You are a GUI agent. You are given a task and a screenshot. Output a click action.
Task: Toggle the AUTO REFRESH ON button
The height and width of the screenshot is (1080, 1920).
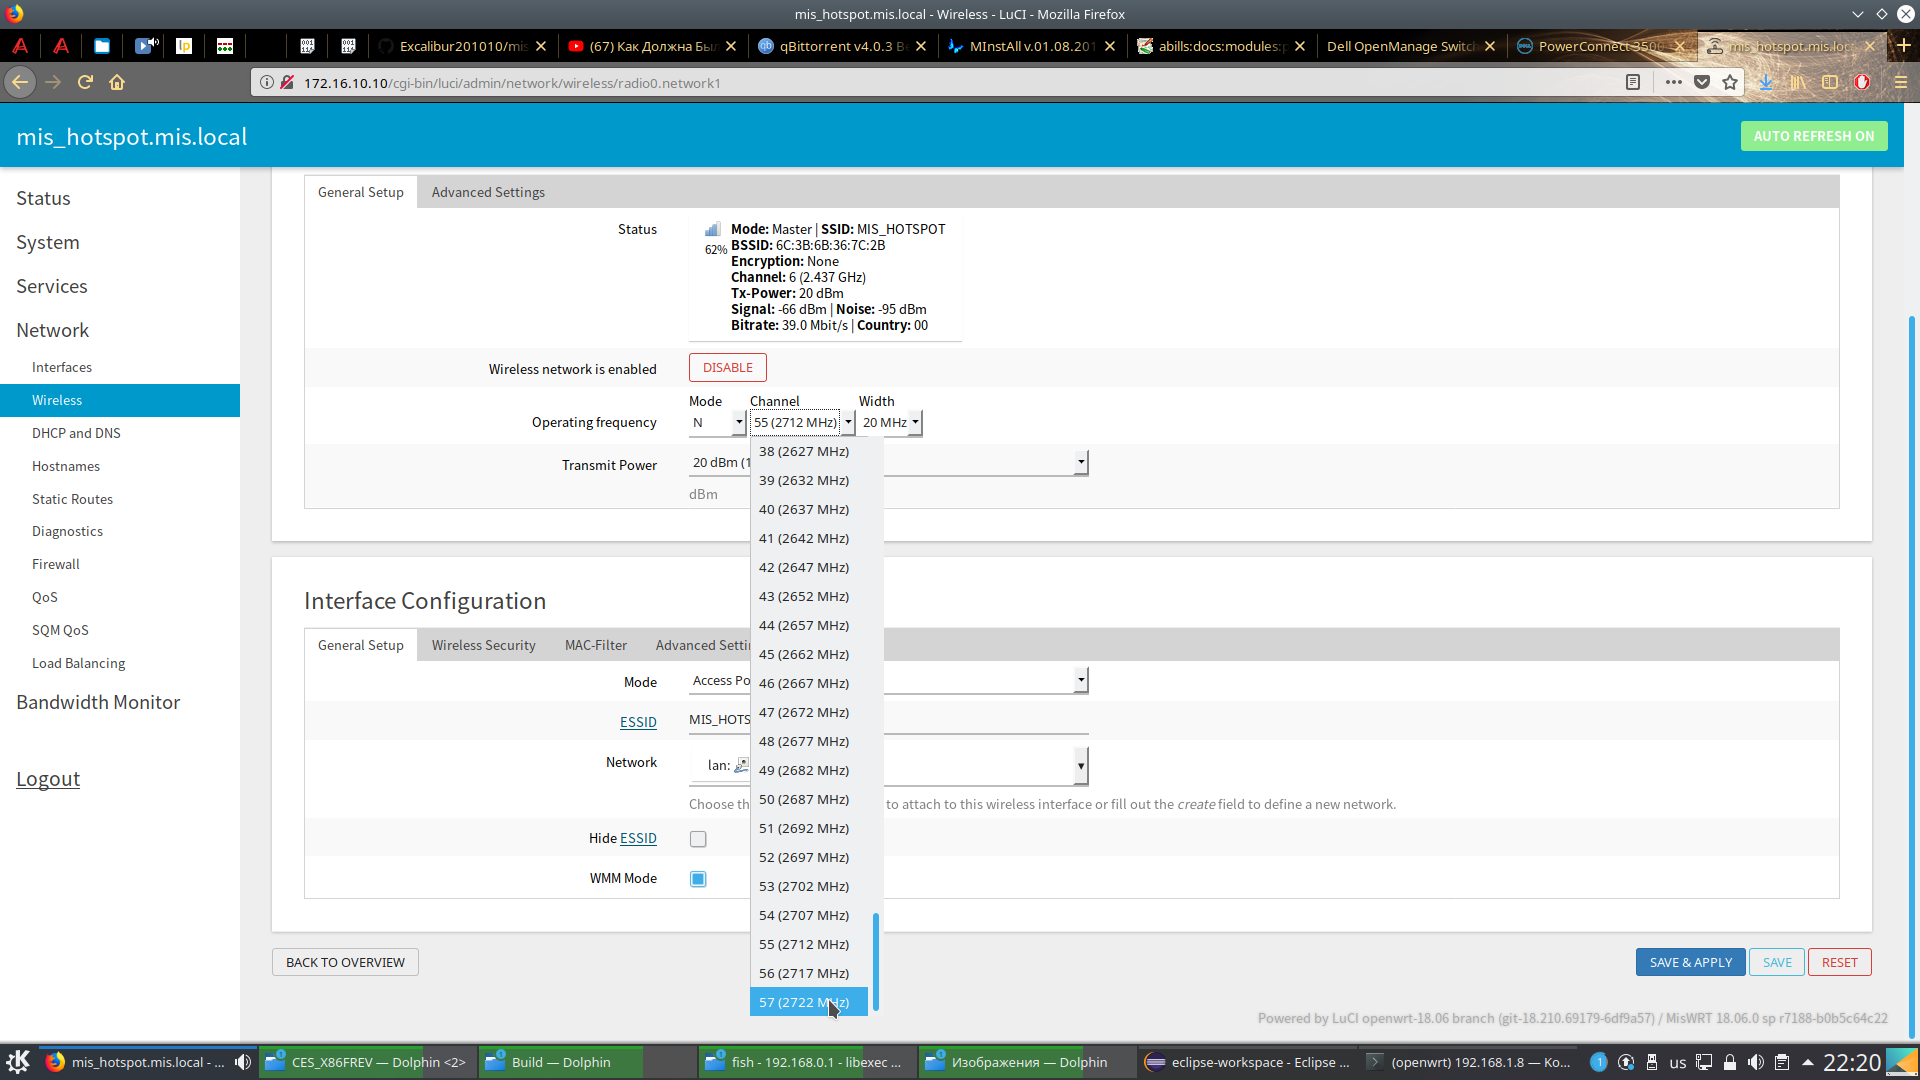coord(1813,136)
